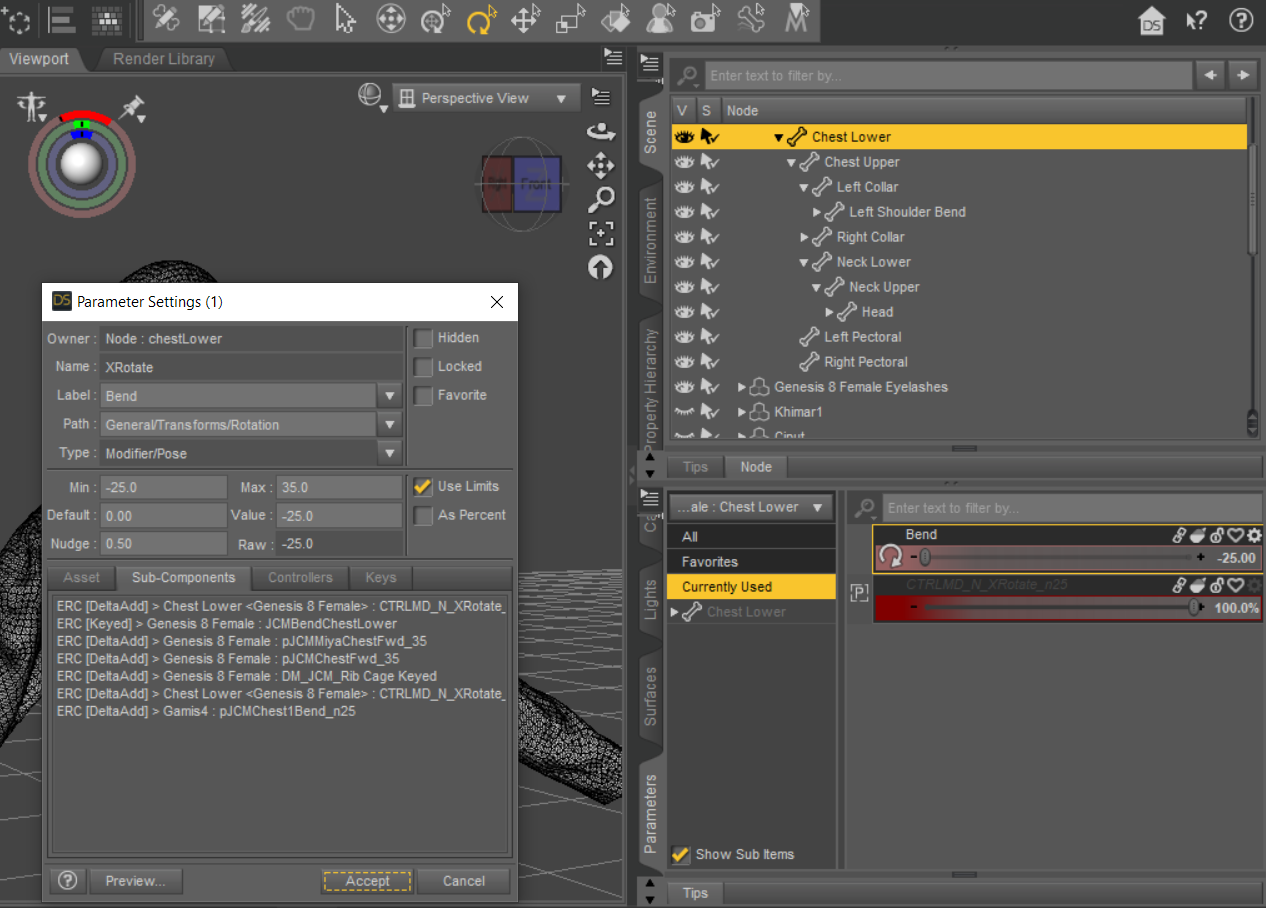Click the dialog question mark help button
The height and width of the screenshot is (908, 1266).
click(67, 881)
